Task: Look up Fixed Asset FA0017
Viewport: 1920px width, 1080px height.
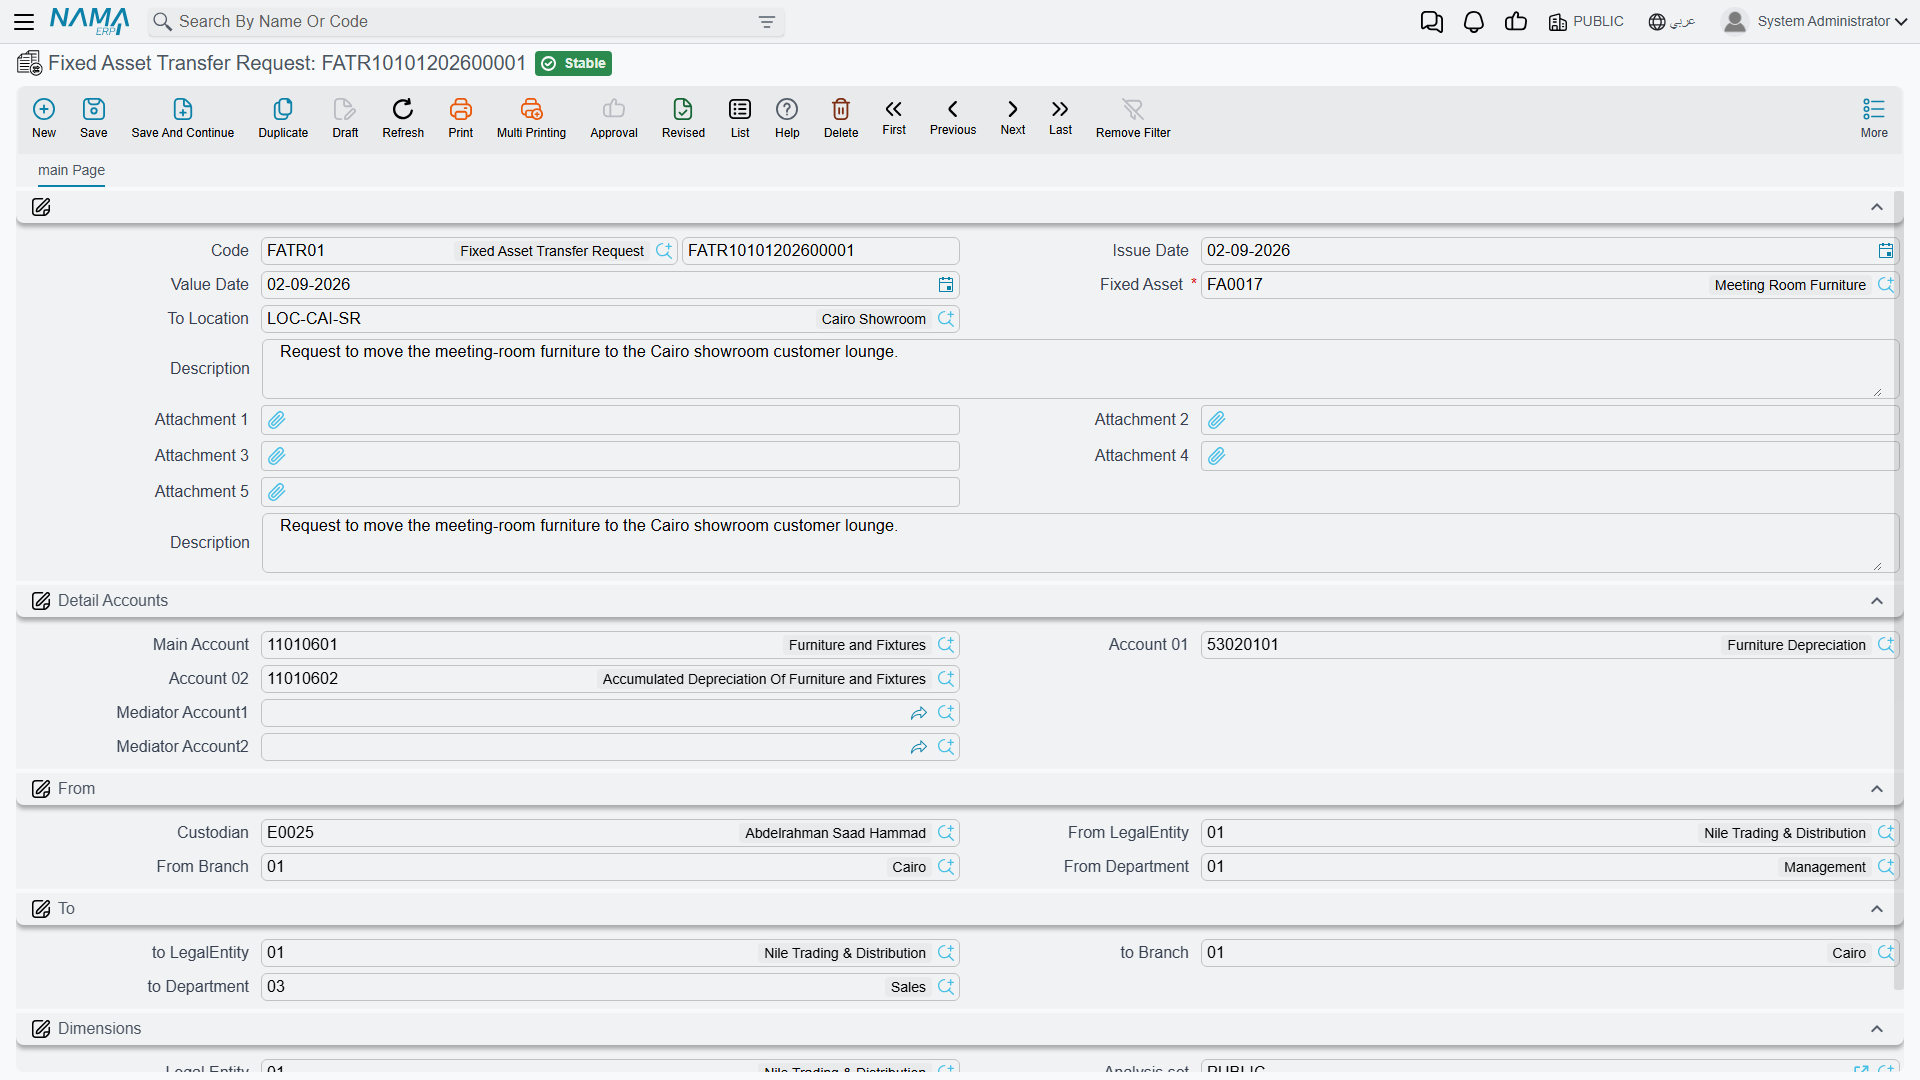Action: pos(1885,285)
